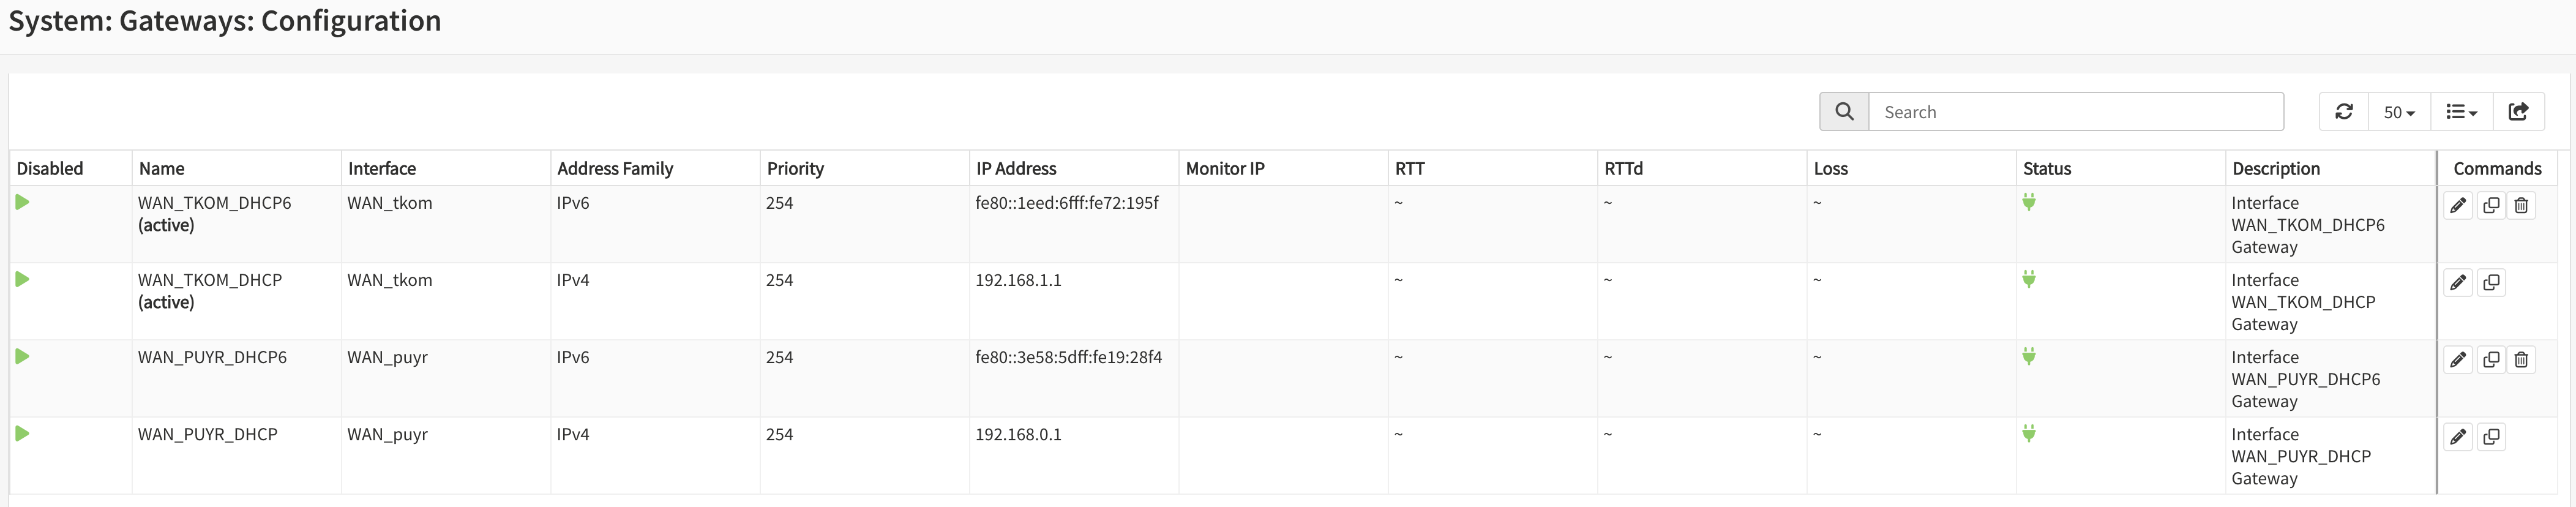Toggle enabled state of WAN_TKOM_DHCP gateway
Viewport: 2576px width, 507px height.
click(23, 279)
